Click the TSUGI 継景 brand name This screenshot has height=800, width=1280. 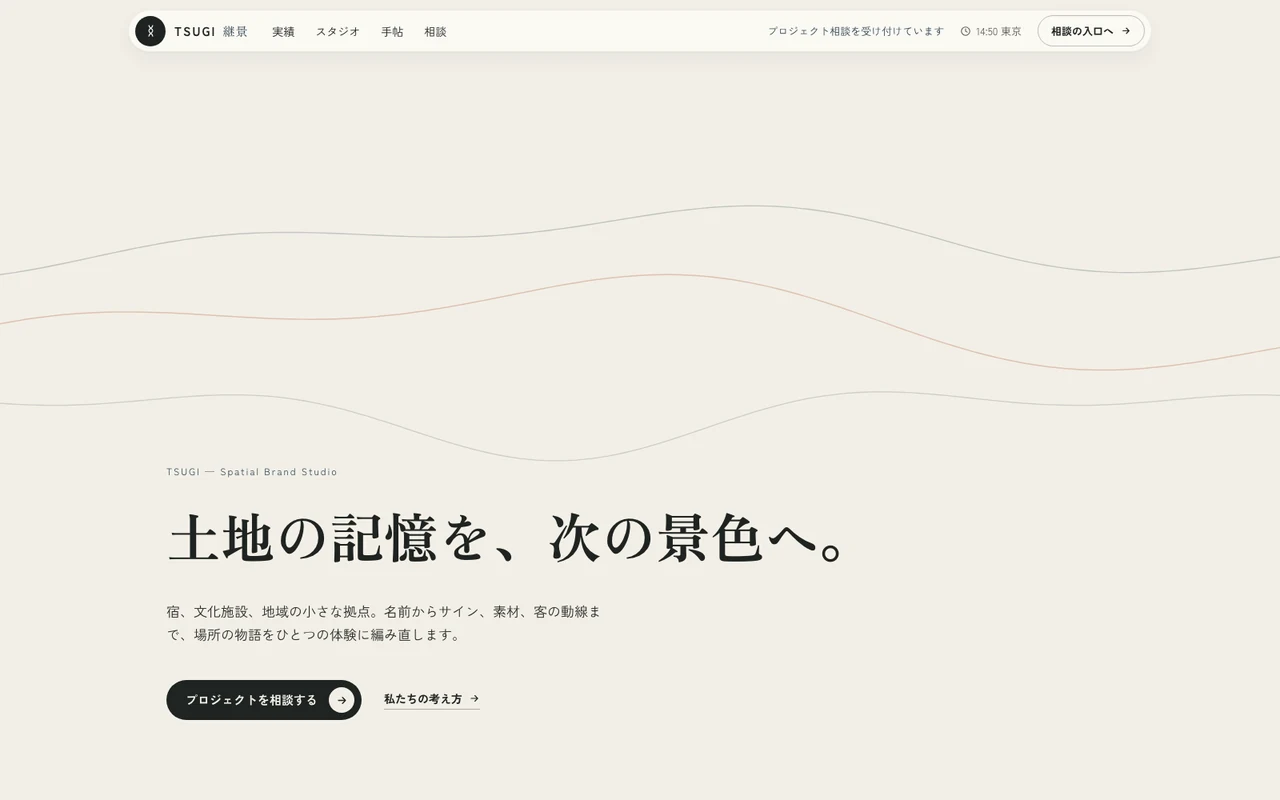(x=211, y=31)
